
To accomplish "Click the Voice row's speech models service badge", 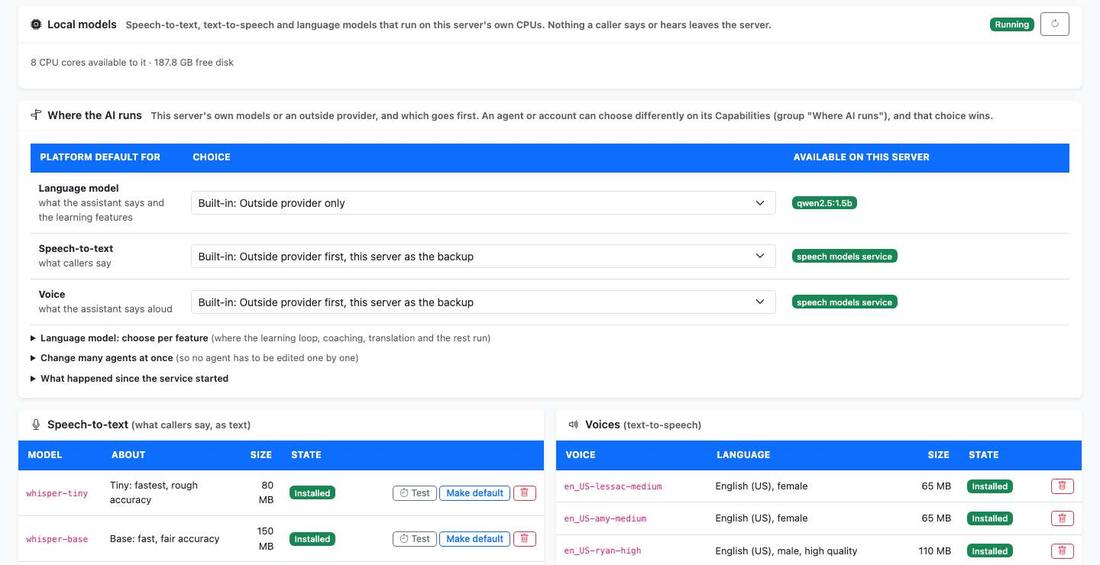I will click(x=845, y=302).
